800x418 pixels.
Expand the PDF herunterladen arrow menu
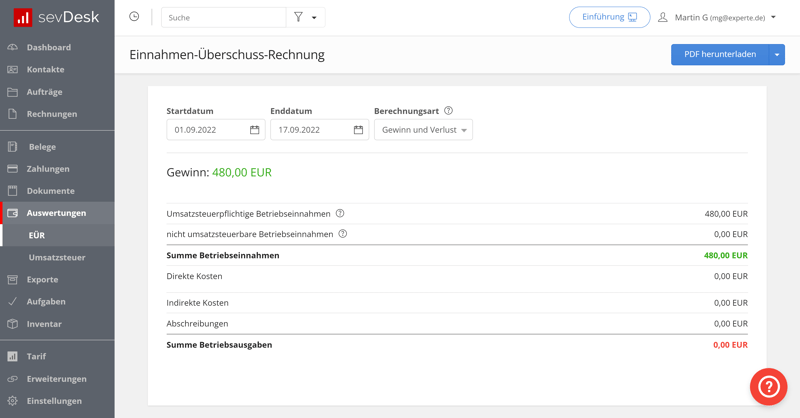[x=777, y=55]
